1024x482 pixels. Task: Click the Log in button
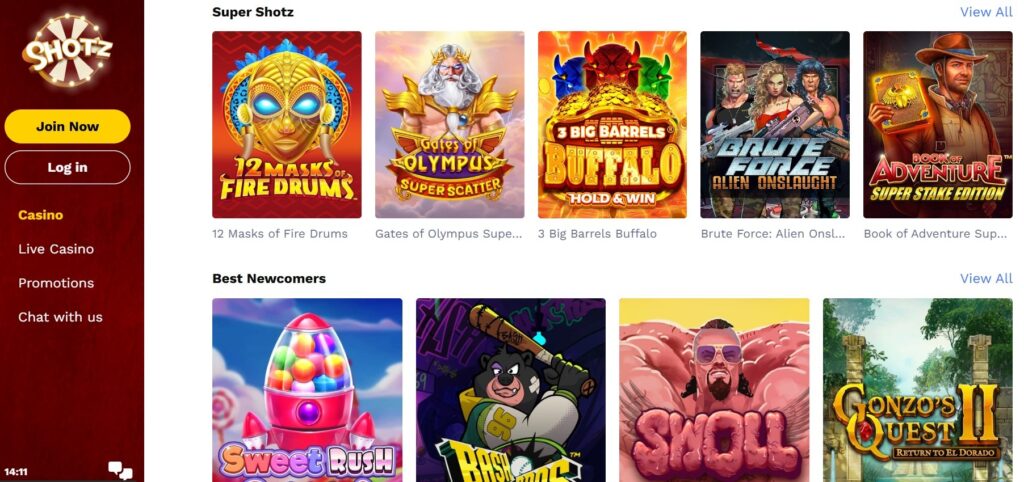(x=67, y=167)
